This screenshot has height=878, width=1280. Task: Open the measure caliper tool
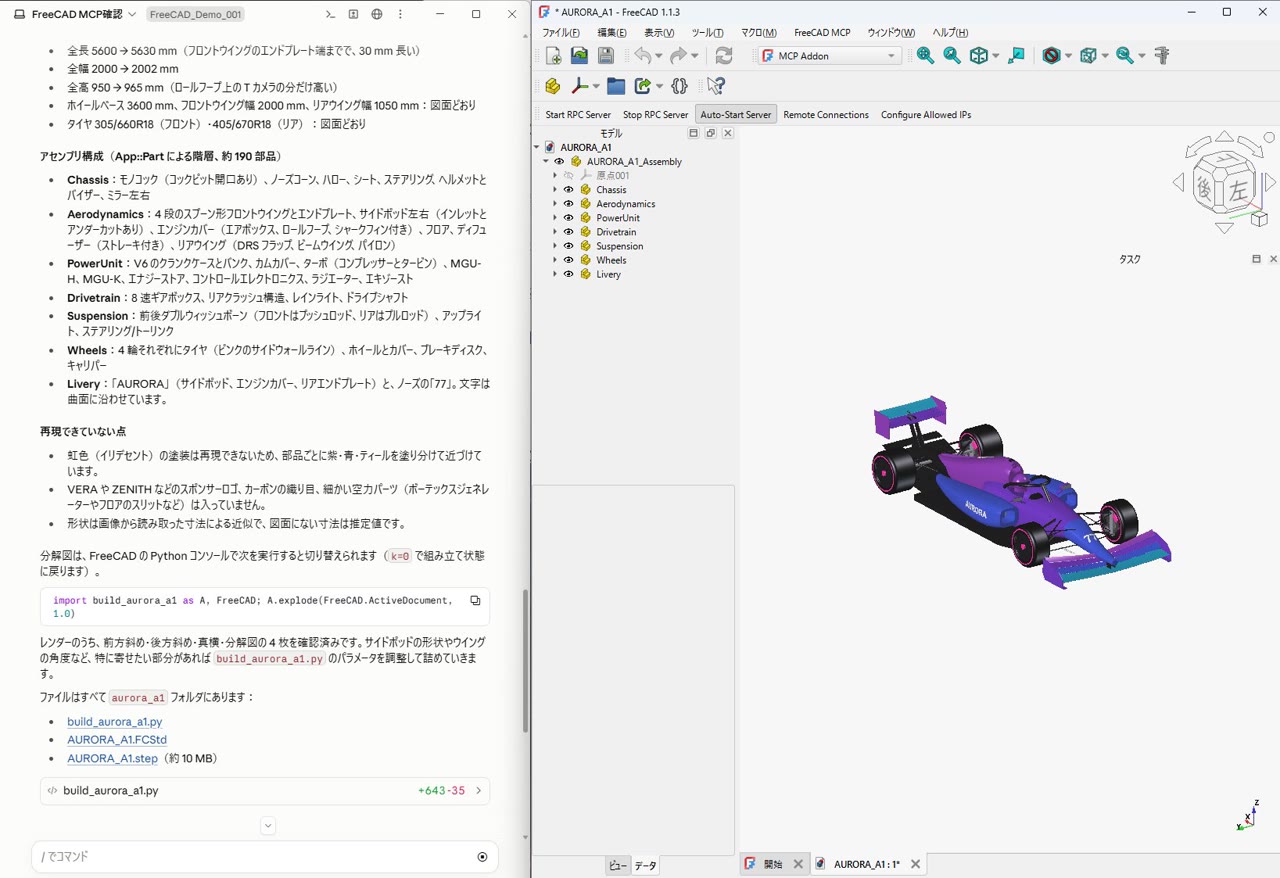1162,56
